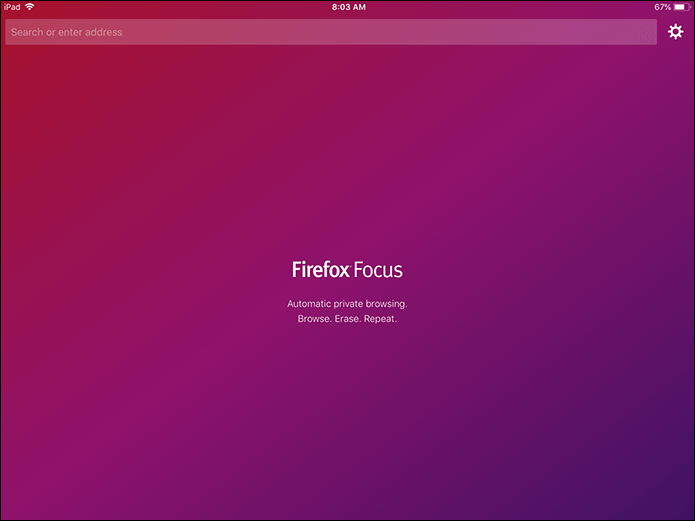Open settings with the gear icon
The image size is (695, 521).
[676, 32]
